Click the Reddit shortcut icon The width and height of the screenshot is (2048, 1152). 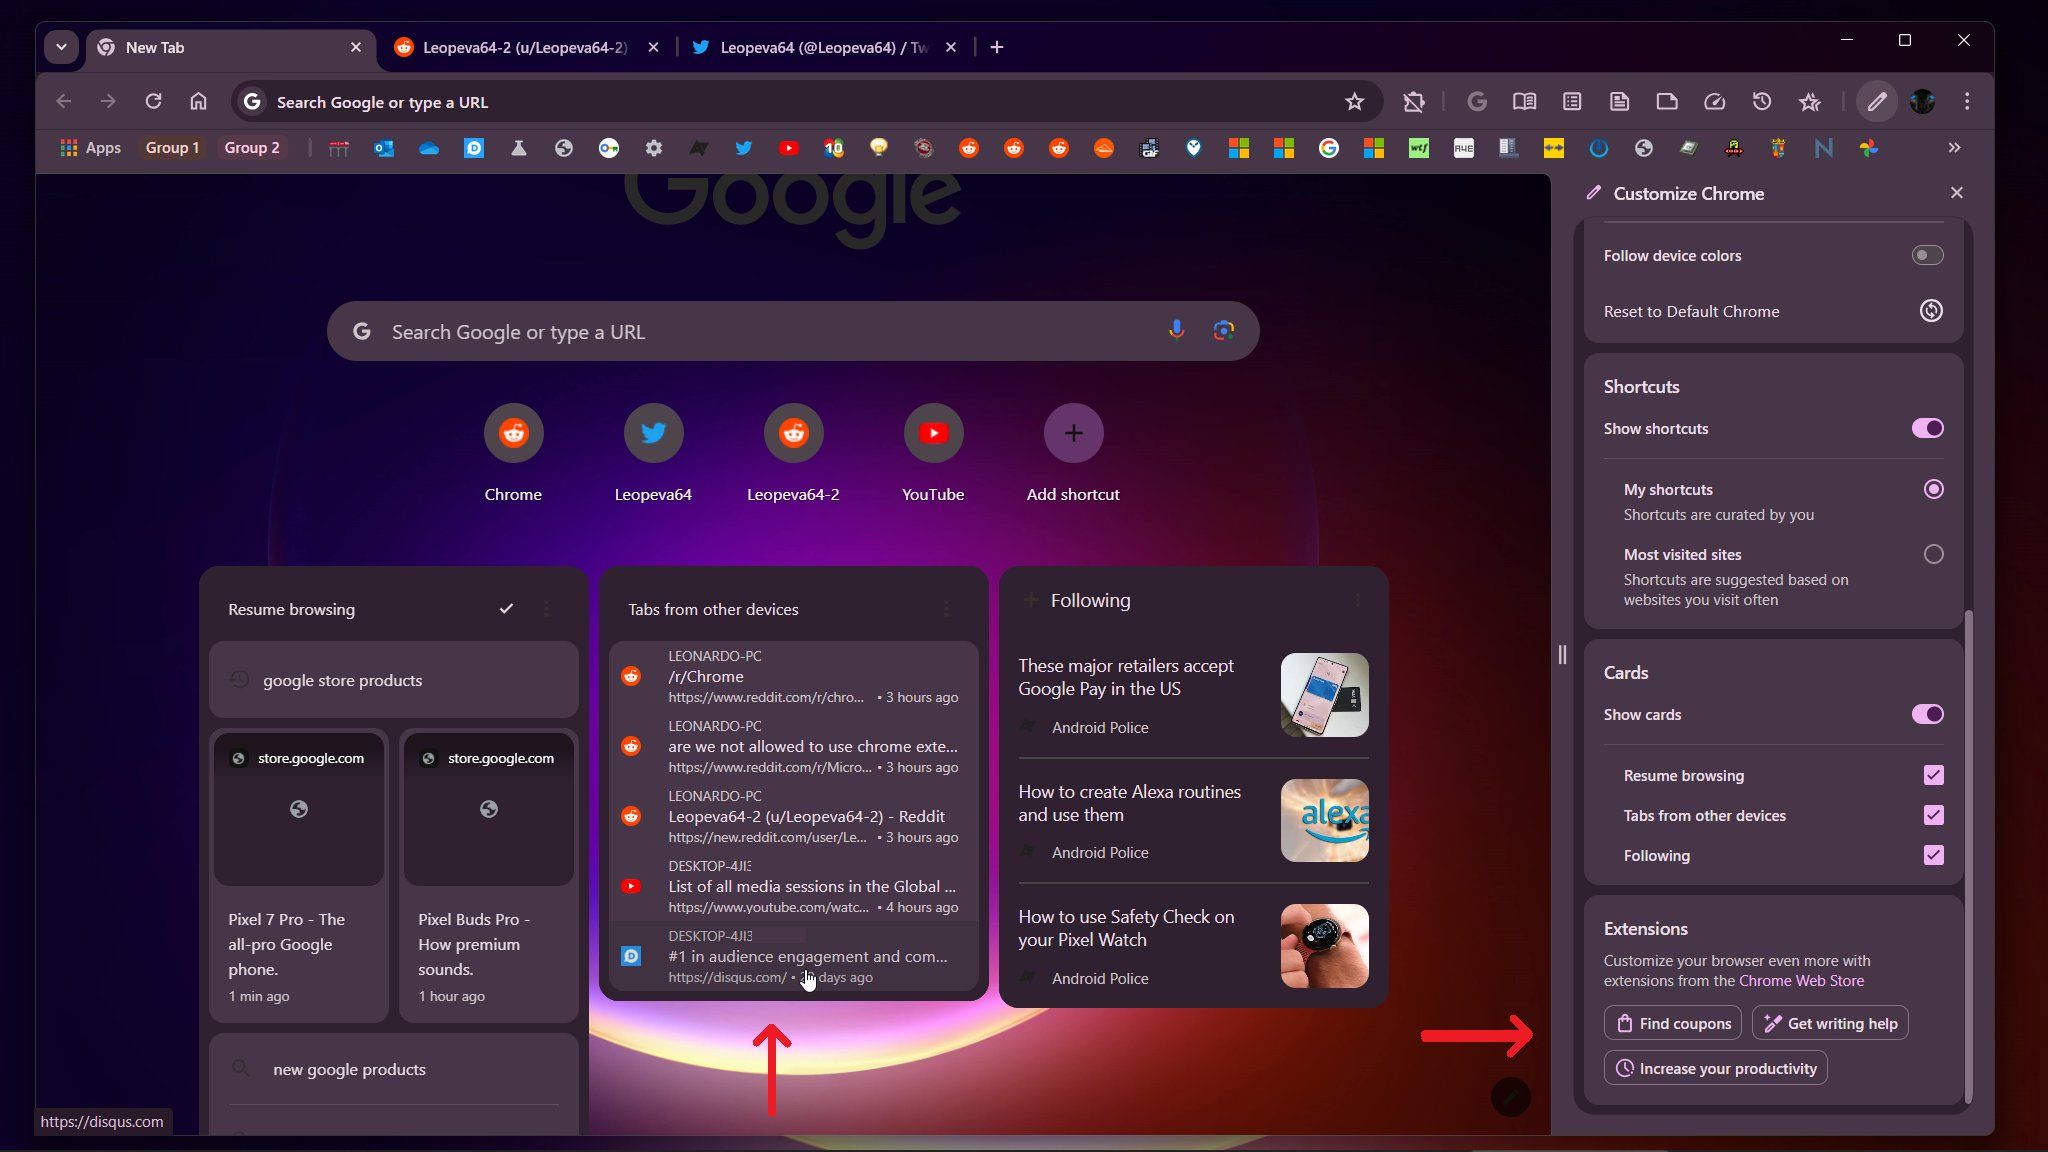512,433
